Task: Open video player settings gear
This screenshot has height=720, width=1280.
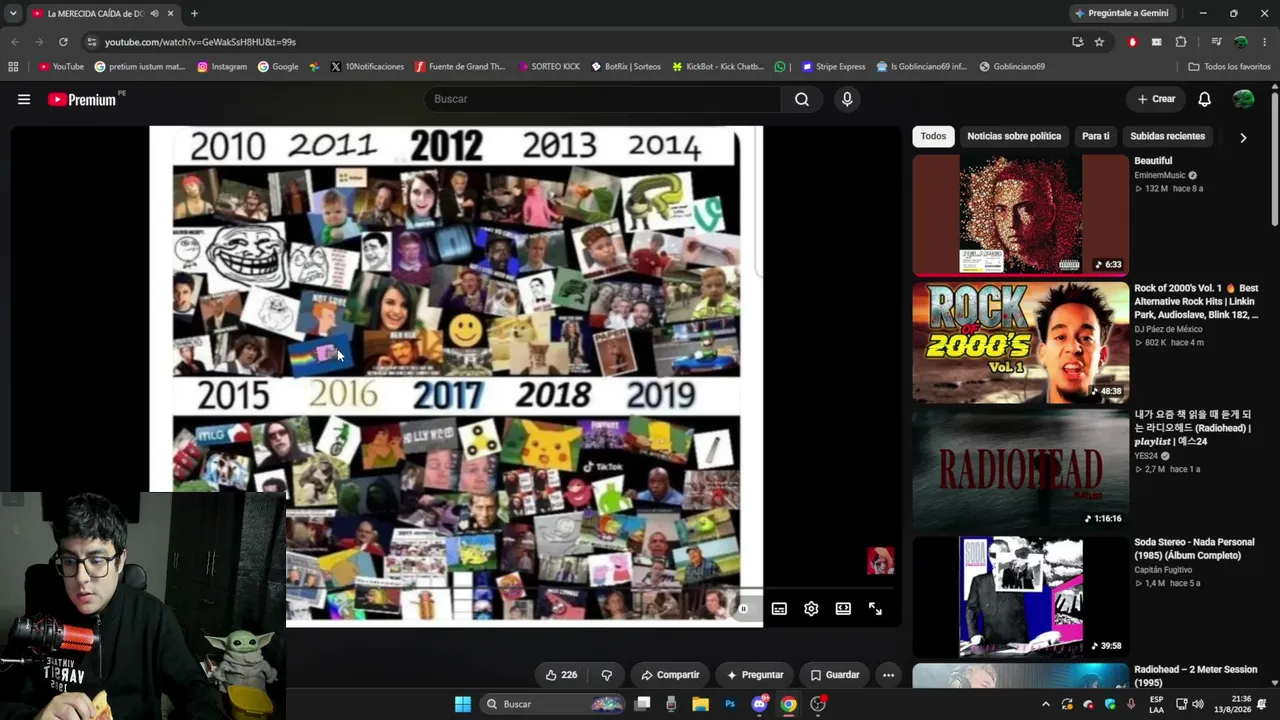Action: (811, 608)
